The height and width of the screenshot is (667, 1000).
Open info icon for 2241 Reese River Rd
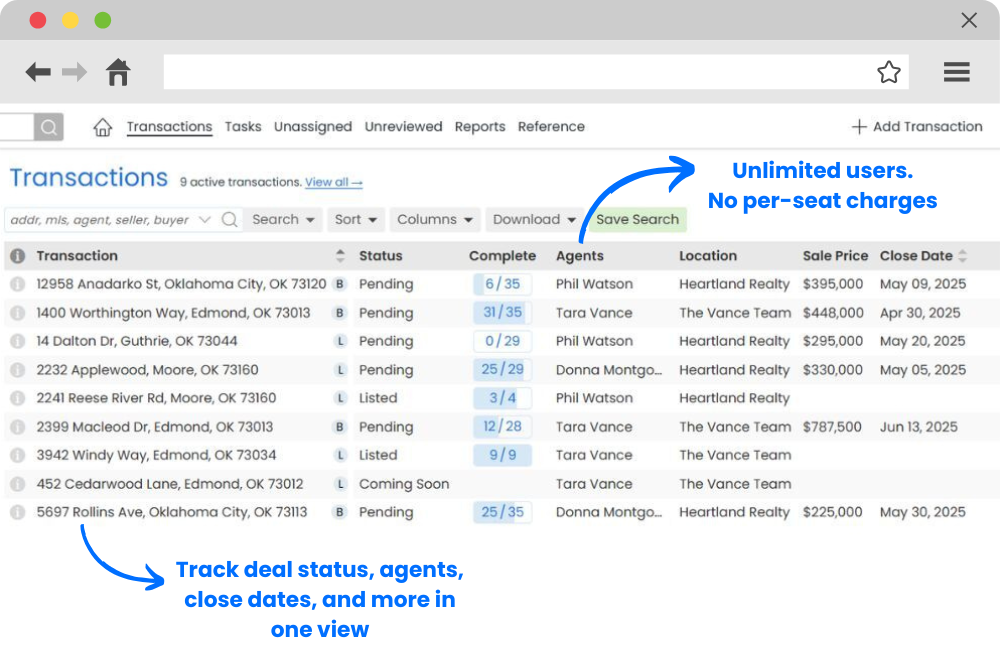click(18, 398)
